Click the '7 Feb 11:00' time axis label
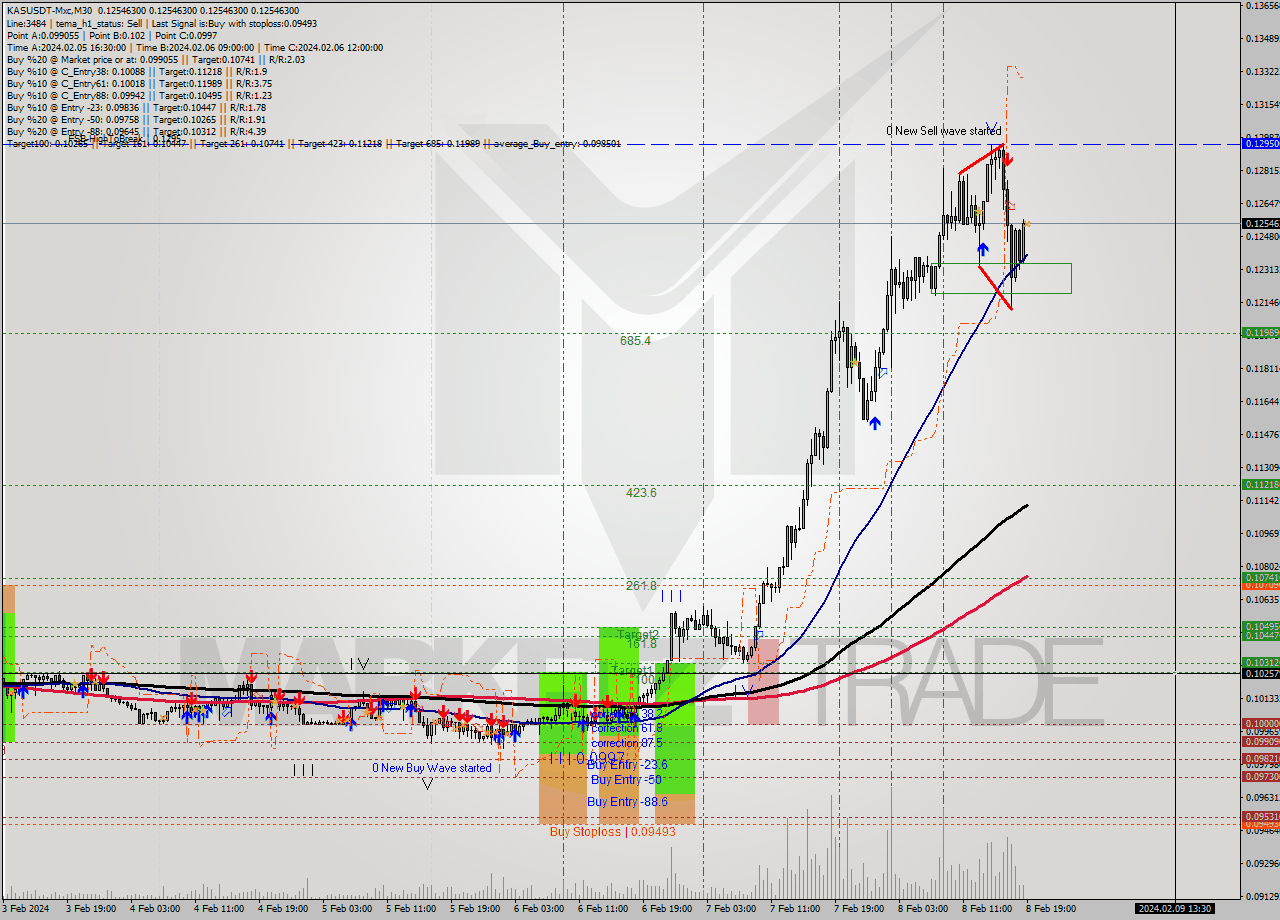1280x920 pixels. [x=795, y=909]
